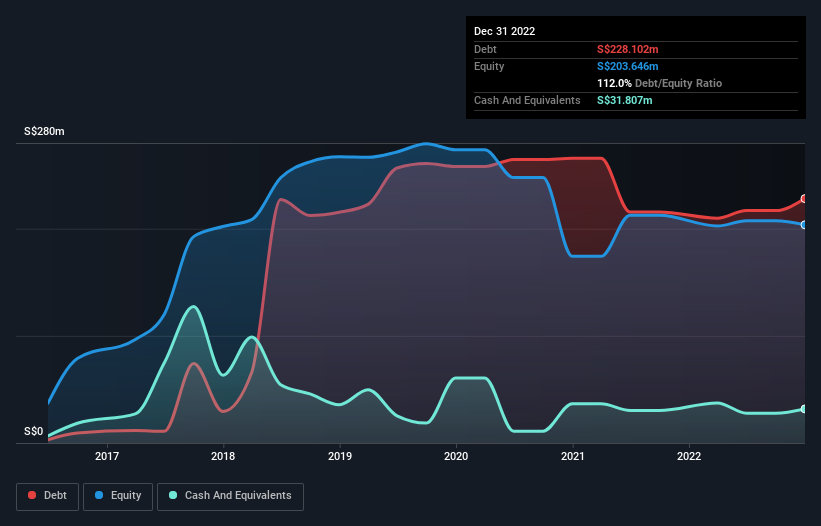Image resolution: width=821 pixels, height=526 pixels.
Task: Click the S$203.646m equity value
Action: [x=628, y=66]
